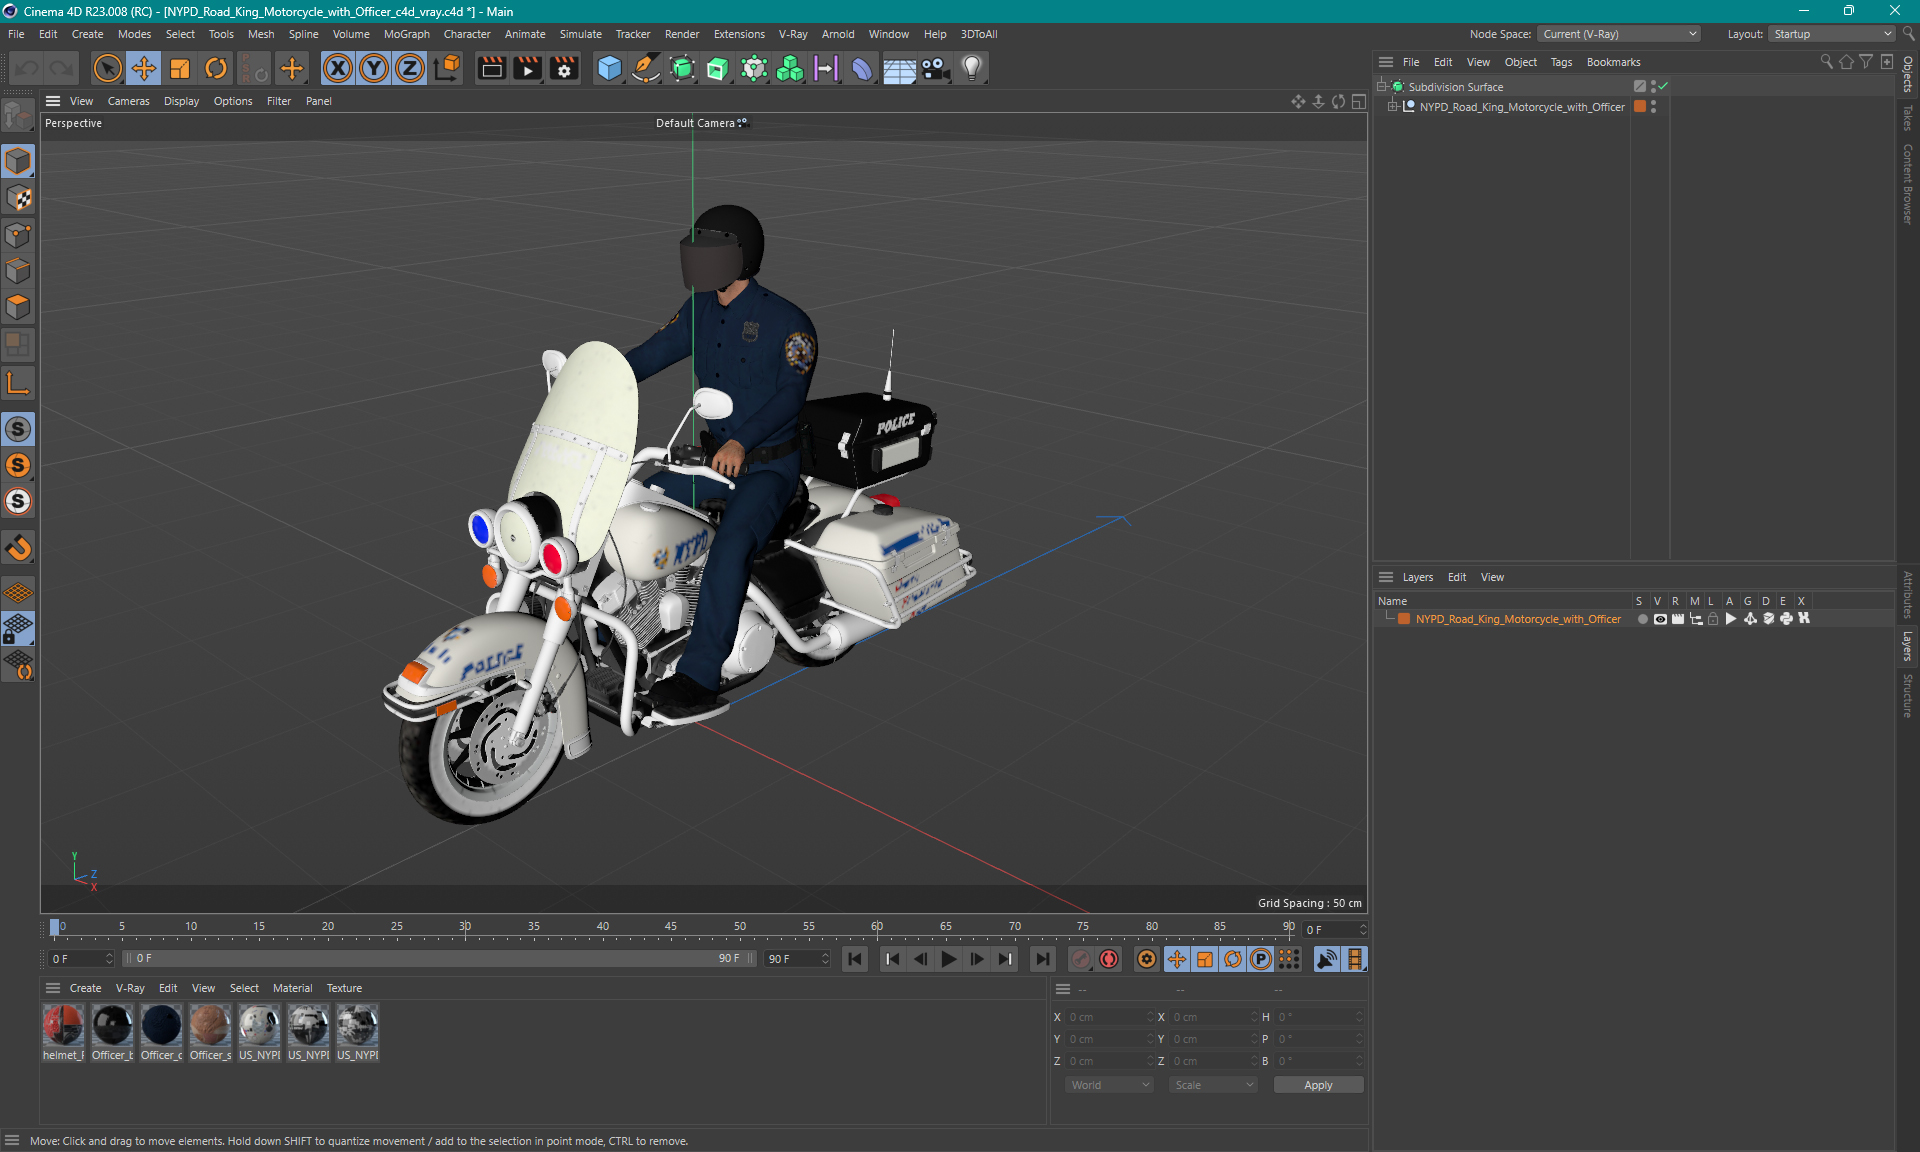Add a Light object bulb icon
The width and height of the screenshot is (1920, 1152).
pos(972,68)
